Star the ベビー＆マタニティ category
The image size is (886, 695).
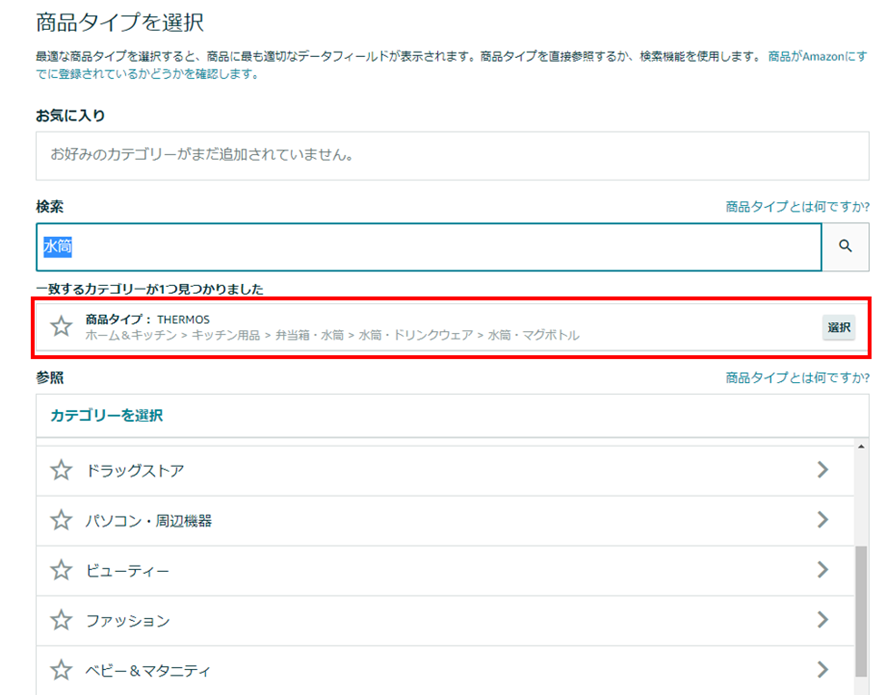61,670
